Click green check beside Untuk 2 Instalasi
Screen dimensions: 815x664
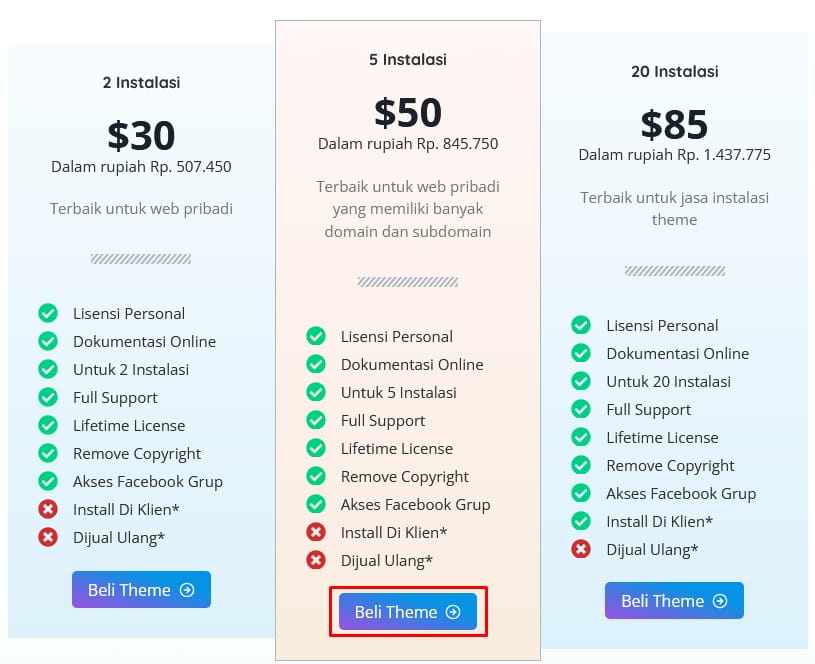point(48,369)
